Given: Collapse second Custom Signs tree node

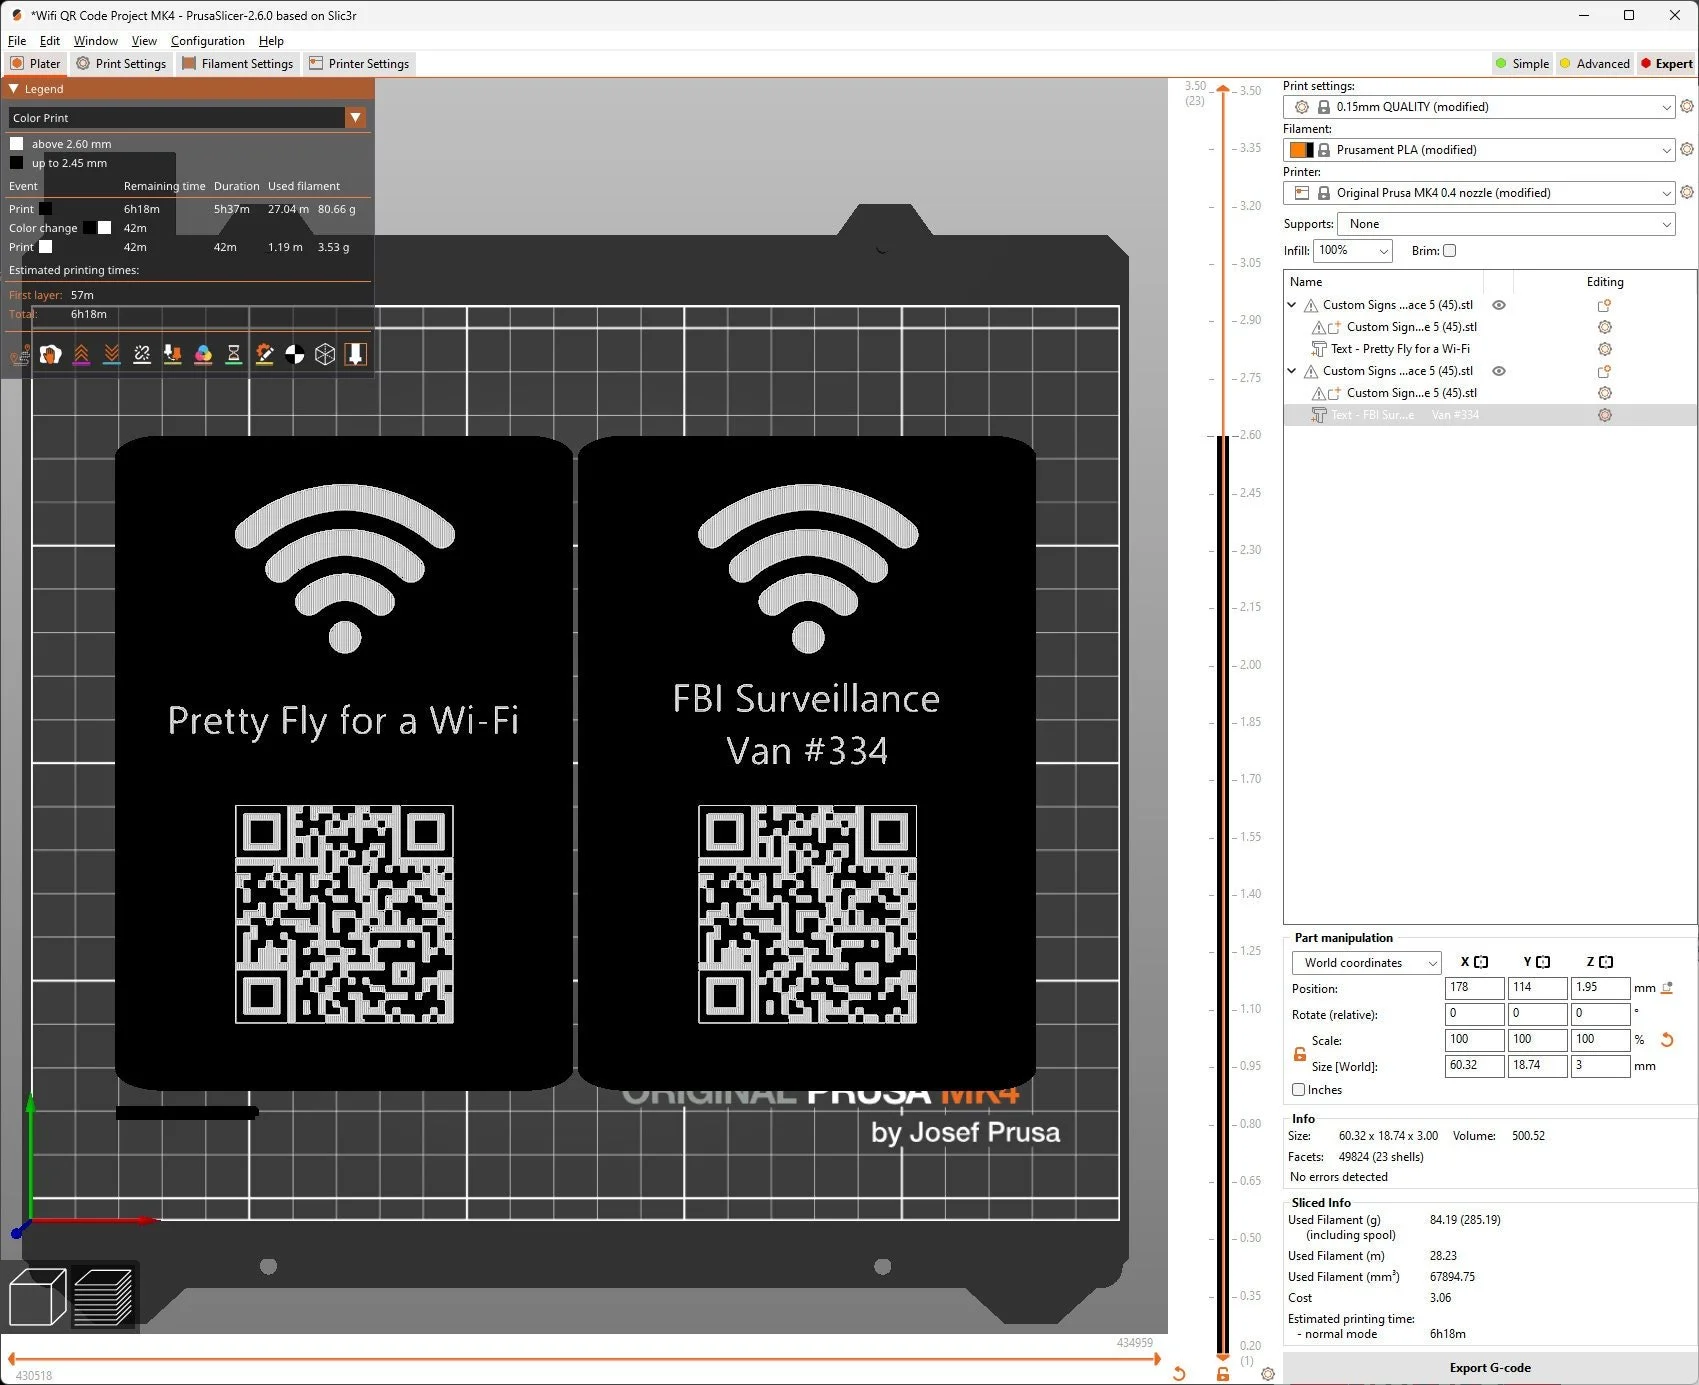Looking at the screenshot, I should coord(1292,371).
